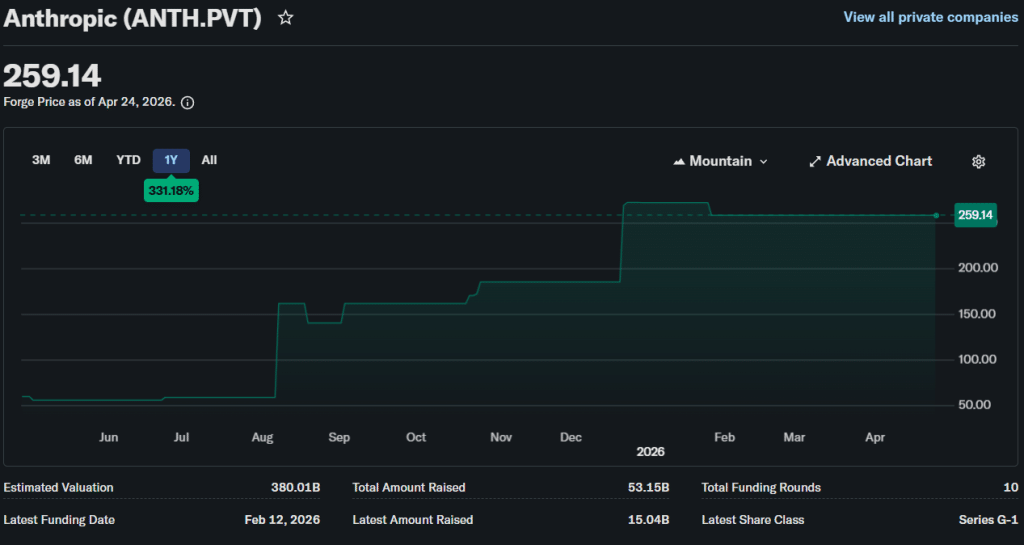View all private companies link
This screenshot has height=545, width=1024.
point(931,17)
